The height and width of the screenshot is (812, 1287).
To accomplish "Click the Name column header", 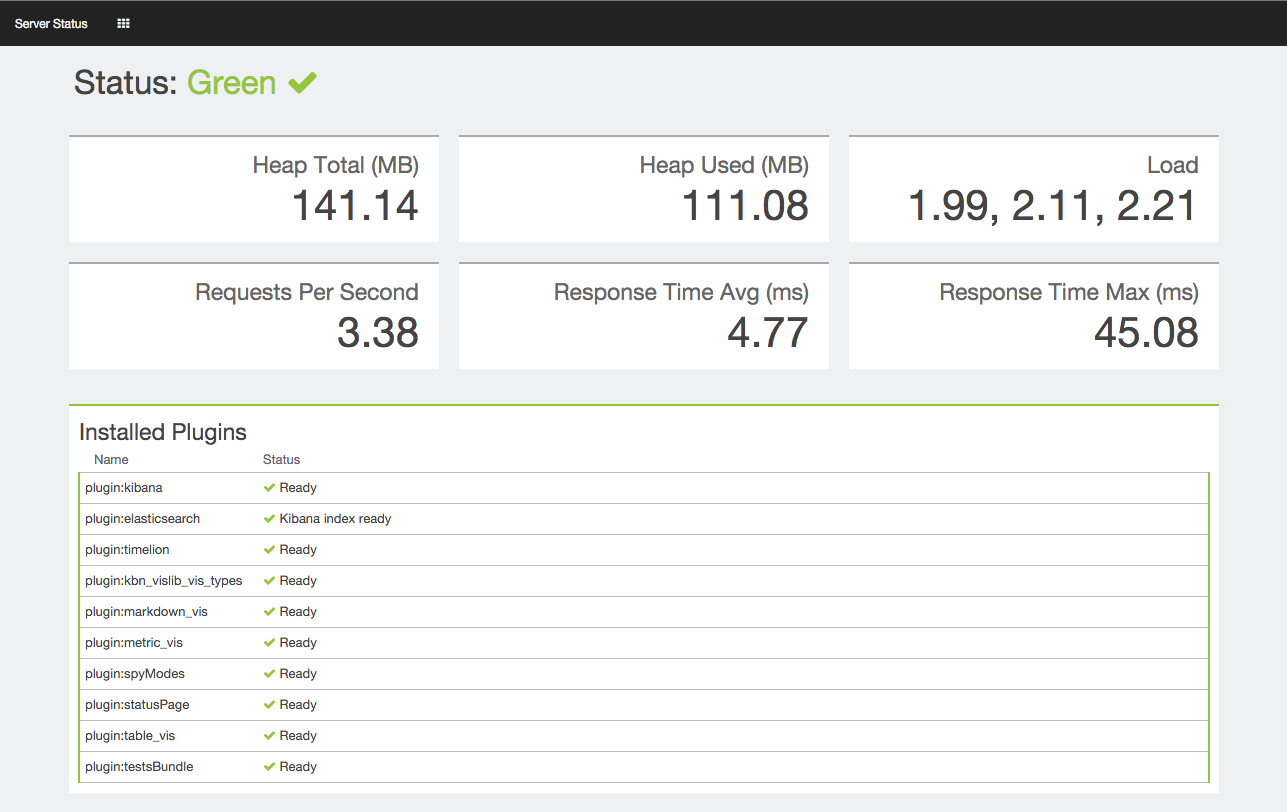I will [111, 460].
